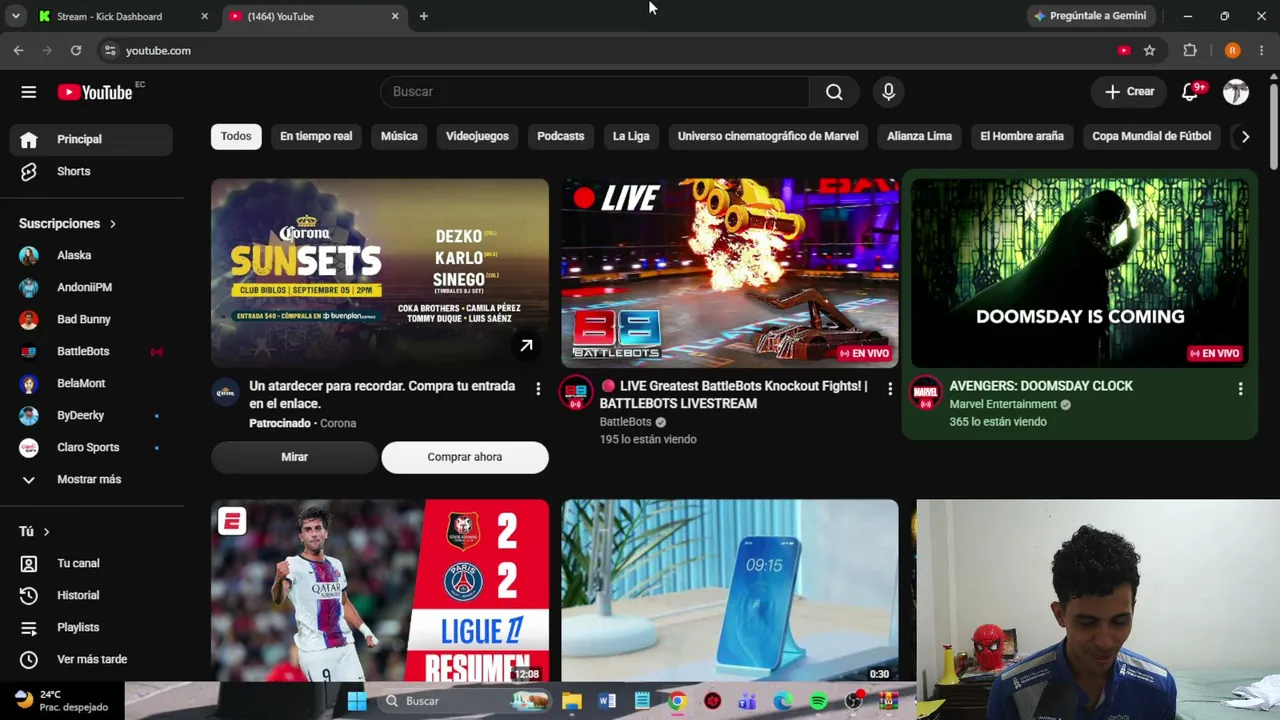Open the Corona ad external link arrow
Screen dimensions: 1280x720
(x=526, y=346)
